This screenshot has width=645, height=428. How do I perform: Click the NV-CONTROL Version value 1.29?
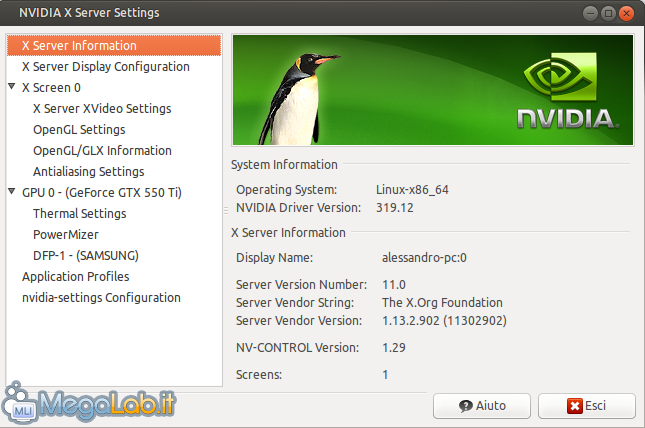(394, 348)
